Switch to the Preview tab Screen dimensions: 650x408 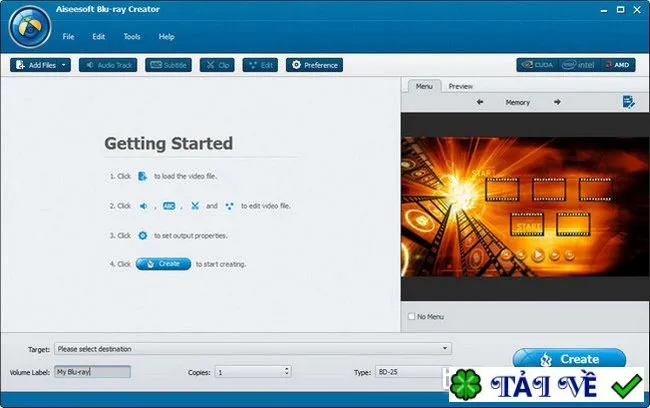pos(461,86)
